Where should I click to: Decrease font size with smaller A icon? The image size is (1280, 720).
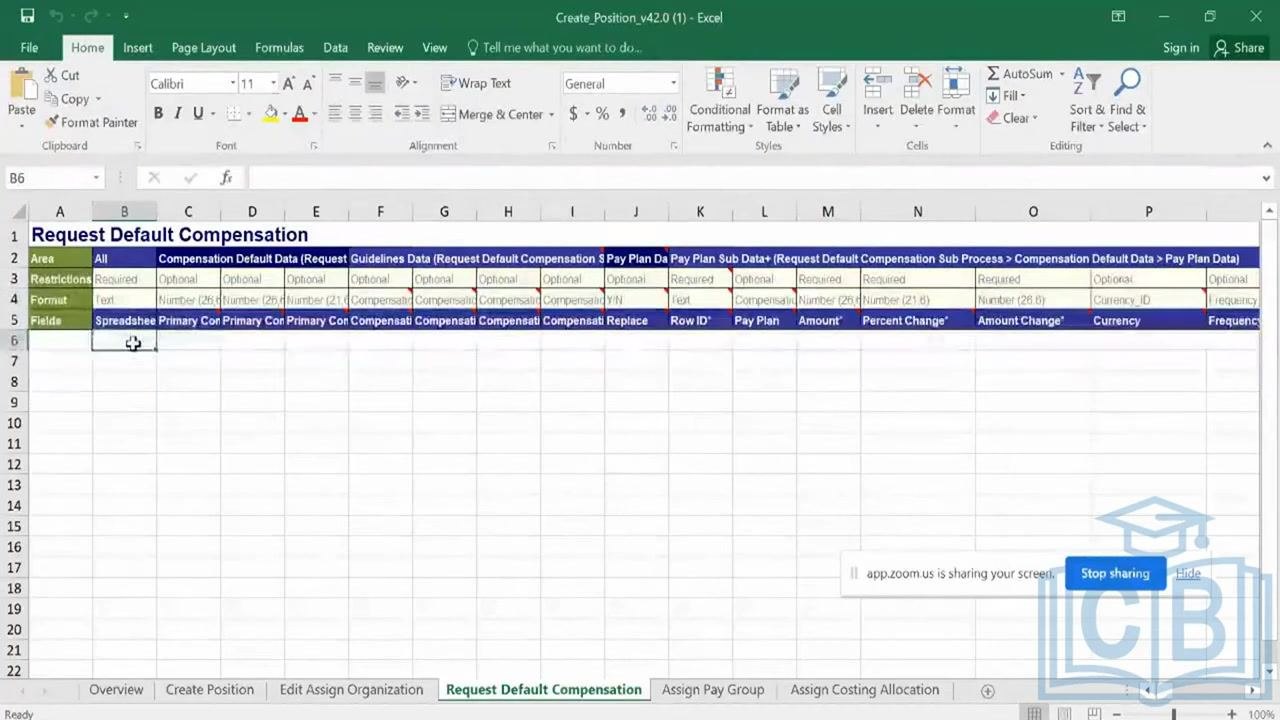tap(308, 84)
